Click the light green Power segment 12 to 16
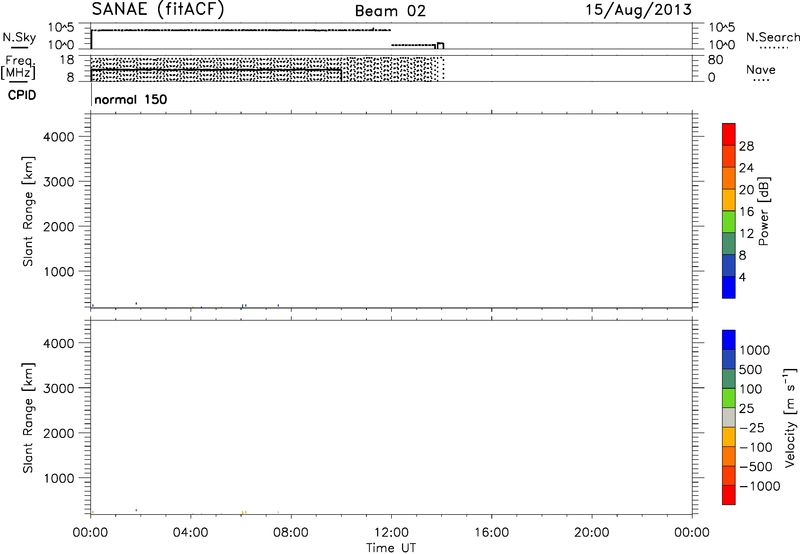800x554 pixels. 729,221
